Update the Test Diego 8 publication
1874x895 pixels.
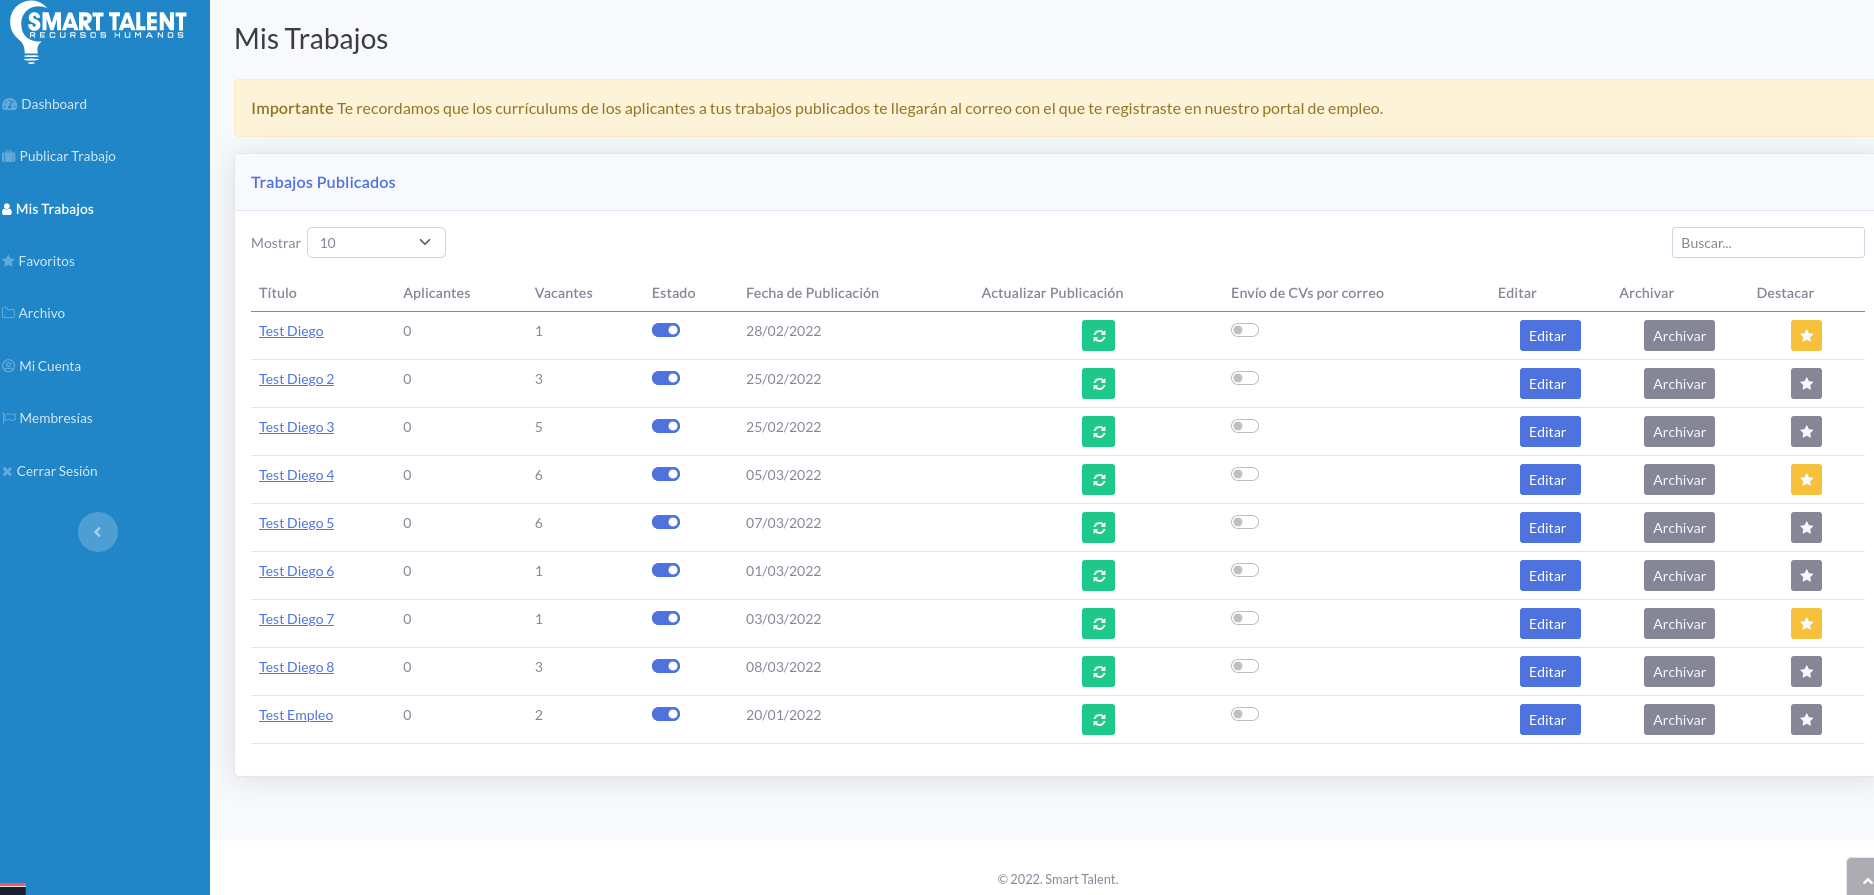pyautogui.click(x=1098, y=672)
